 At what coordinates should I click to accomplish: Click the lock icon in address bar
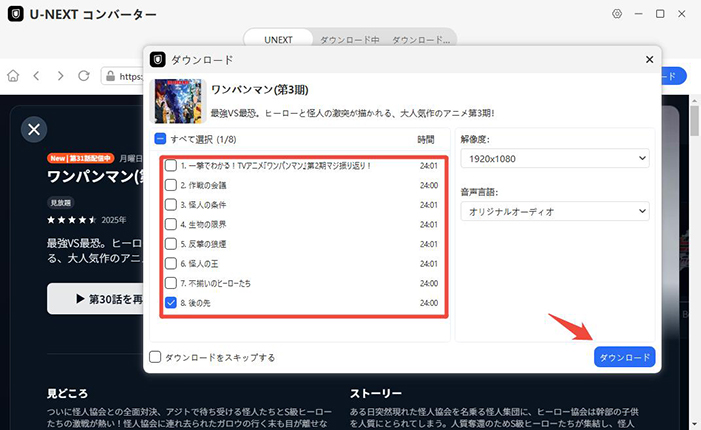[x=110, y=76]
